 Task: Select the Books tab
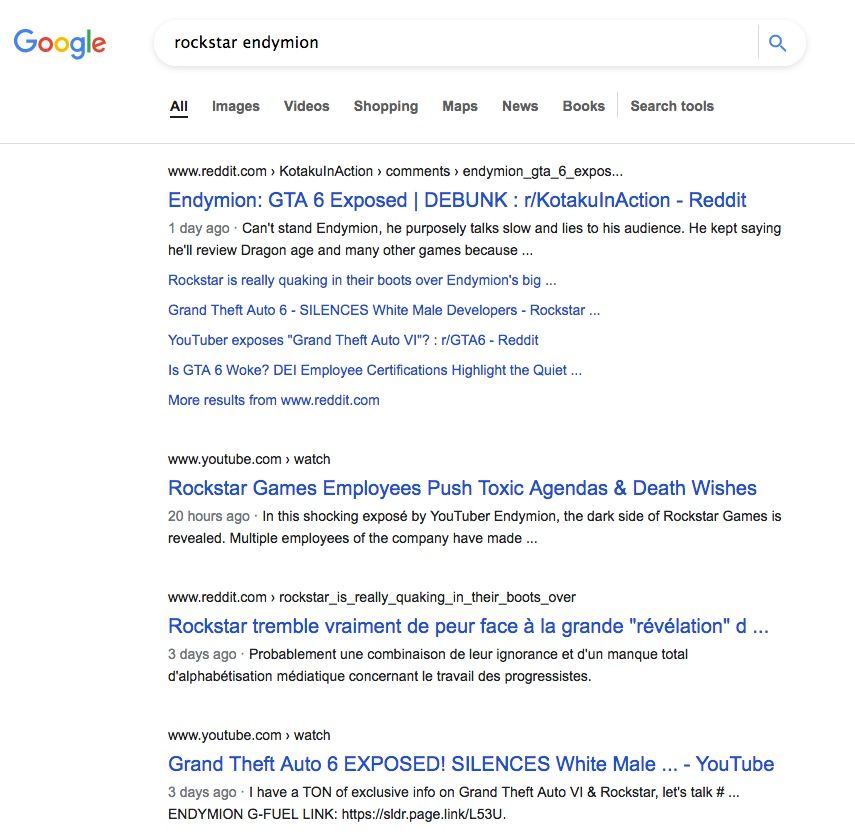coord(584,106)
